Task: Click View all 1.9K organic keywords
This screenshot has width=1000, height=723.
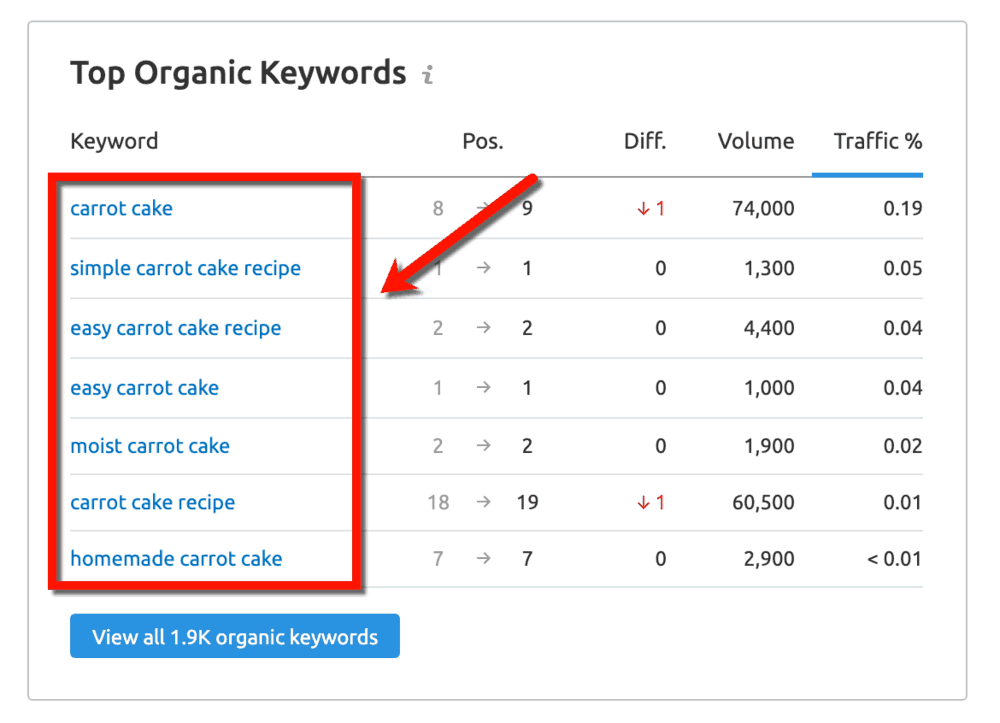Action: coord(234,636)
